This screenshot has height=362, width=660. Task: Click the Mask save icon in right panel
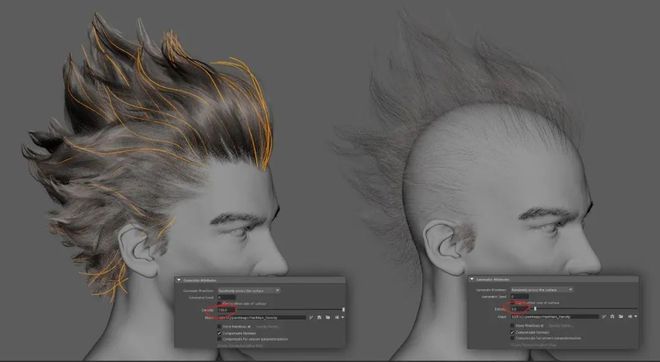click(612, 316)
